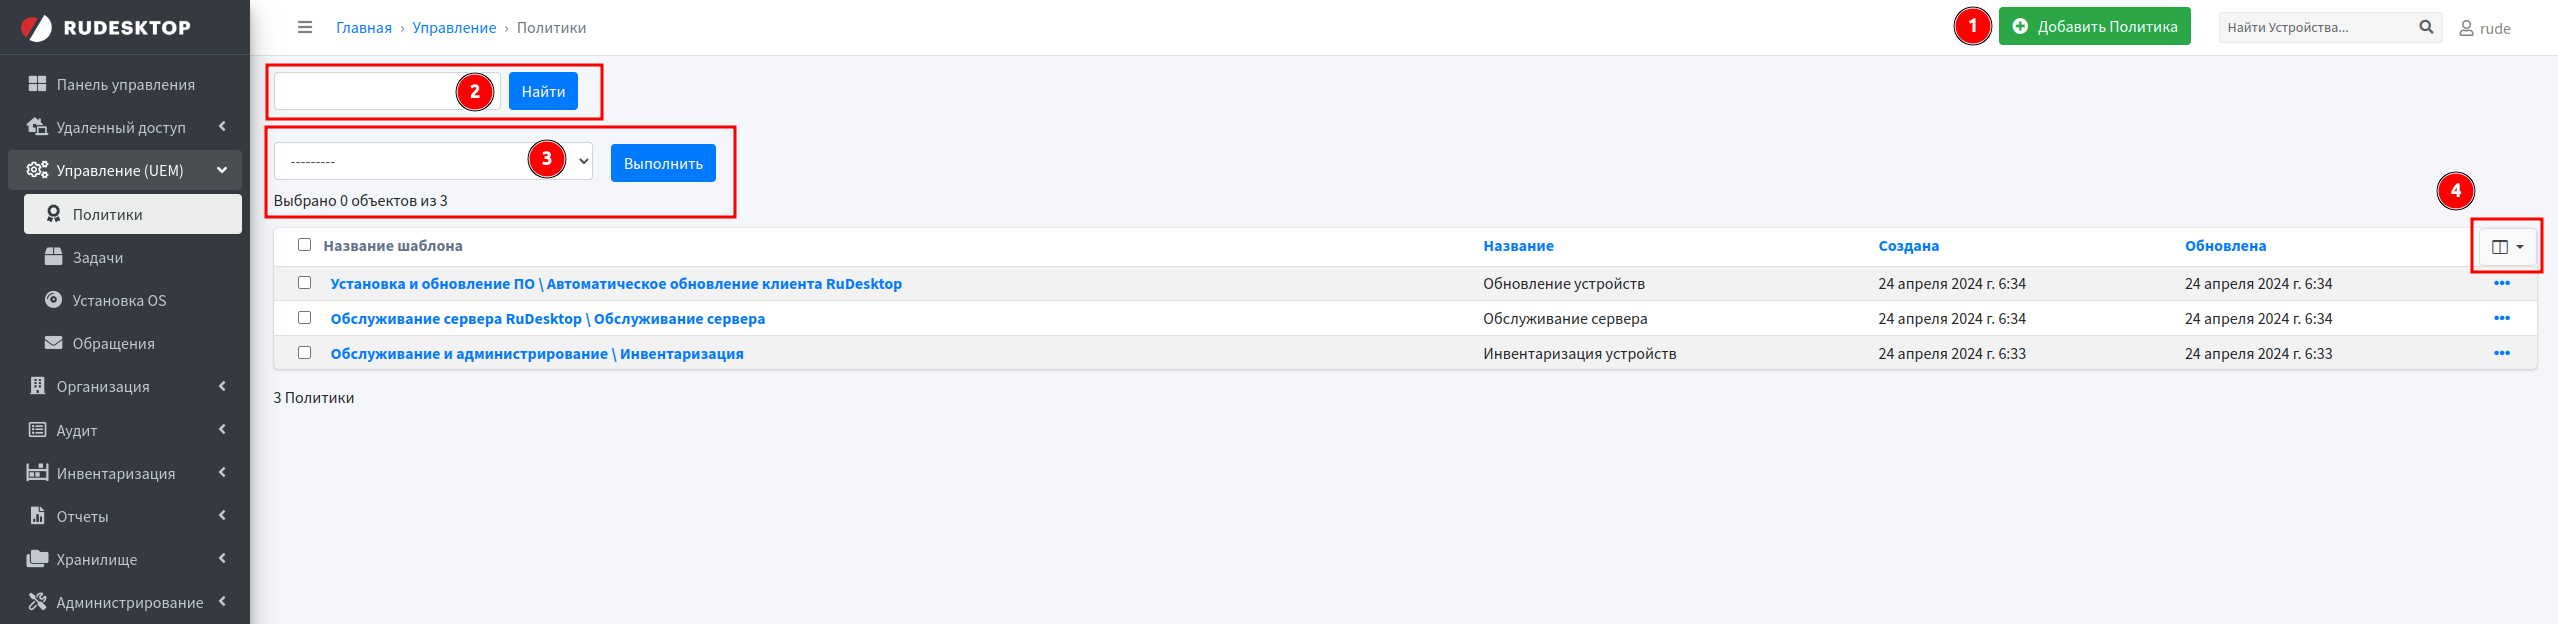Check the Обслуживание сервера policy checkbox
2558x624 pixels.
tap(305, 318)
